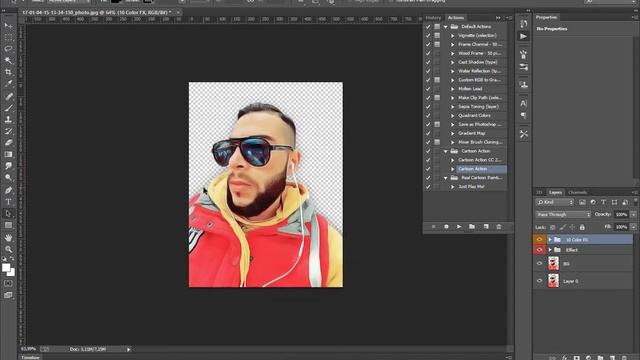Select the Gradient tool
The height and width of the screenshot is (360, 640).
[8, 154]
